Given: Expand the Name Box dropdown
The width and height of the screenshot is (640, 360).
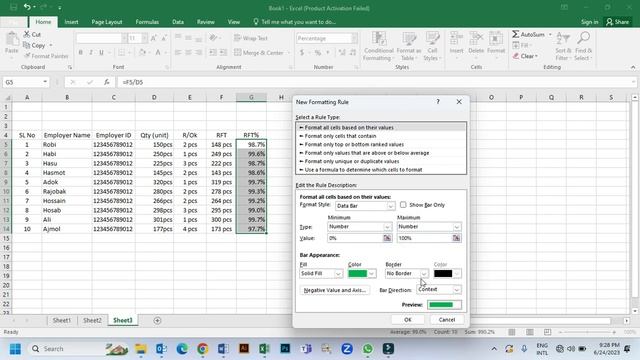Looking at the screenshot, I should 45,82.
